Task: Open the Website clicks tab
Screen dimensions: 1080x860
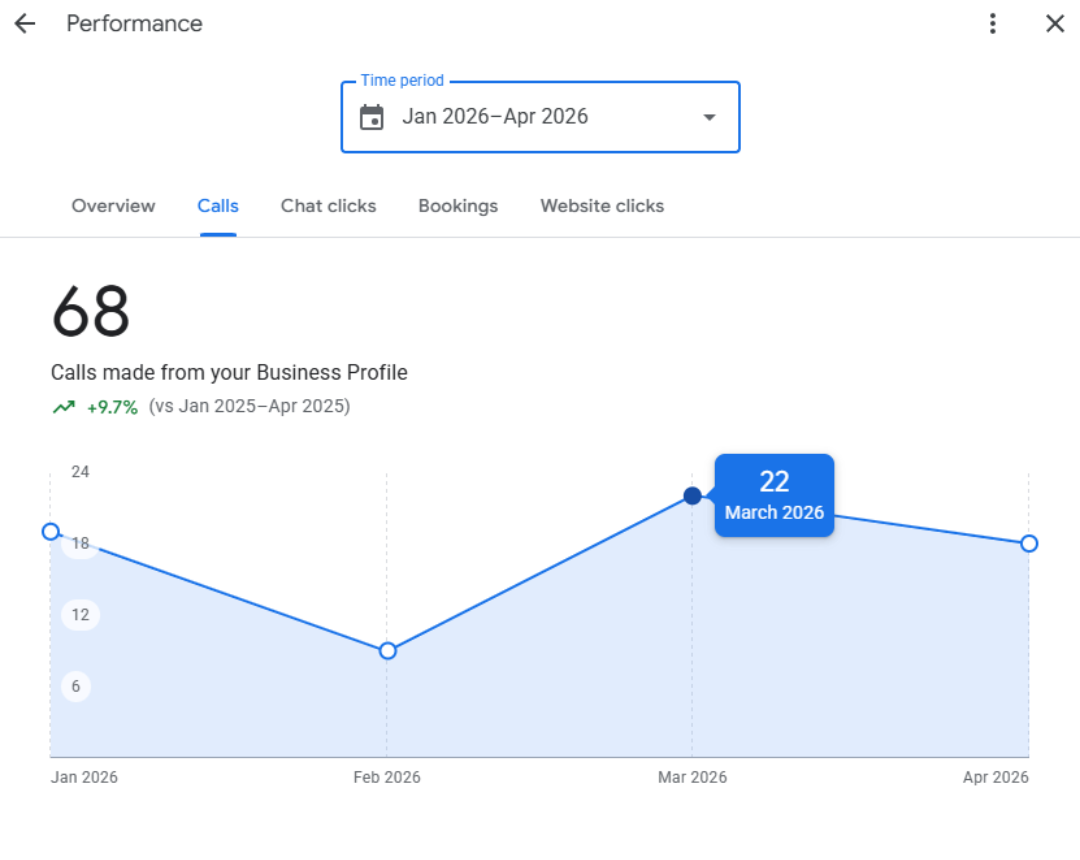Action: pos(602,206)
